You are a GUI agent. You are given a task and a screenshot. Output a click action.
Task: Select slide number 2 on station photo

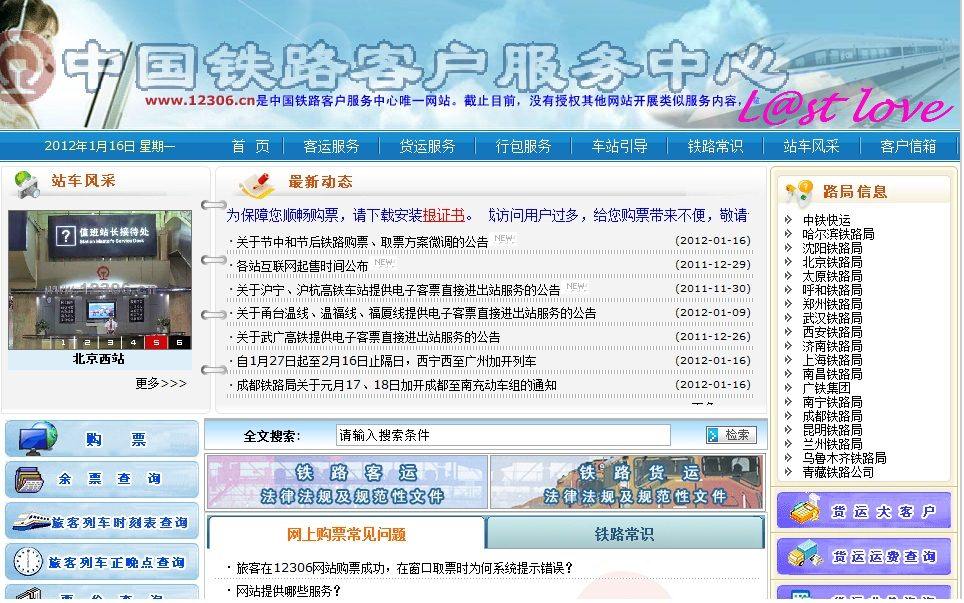click(87, 342)
